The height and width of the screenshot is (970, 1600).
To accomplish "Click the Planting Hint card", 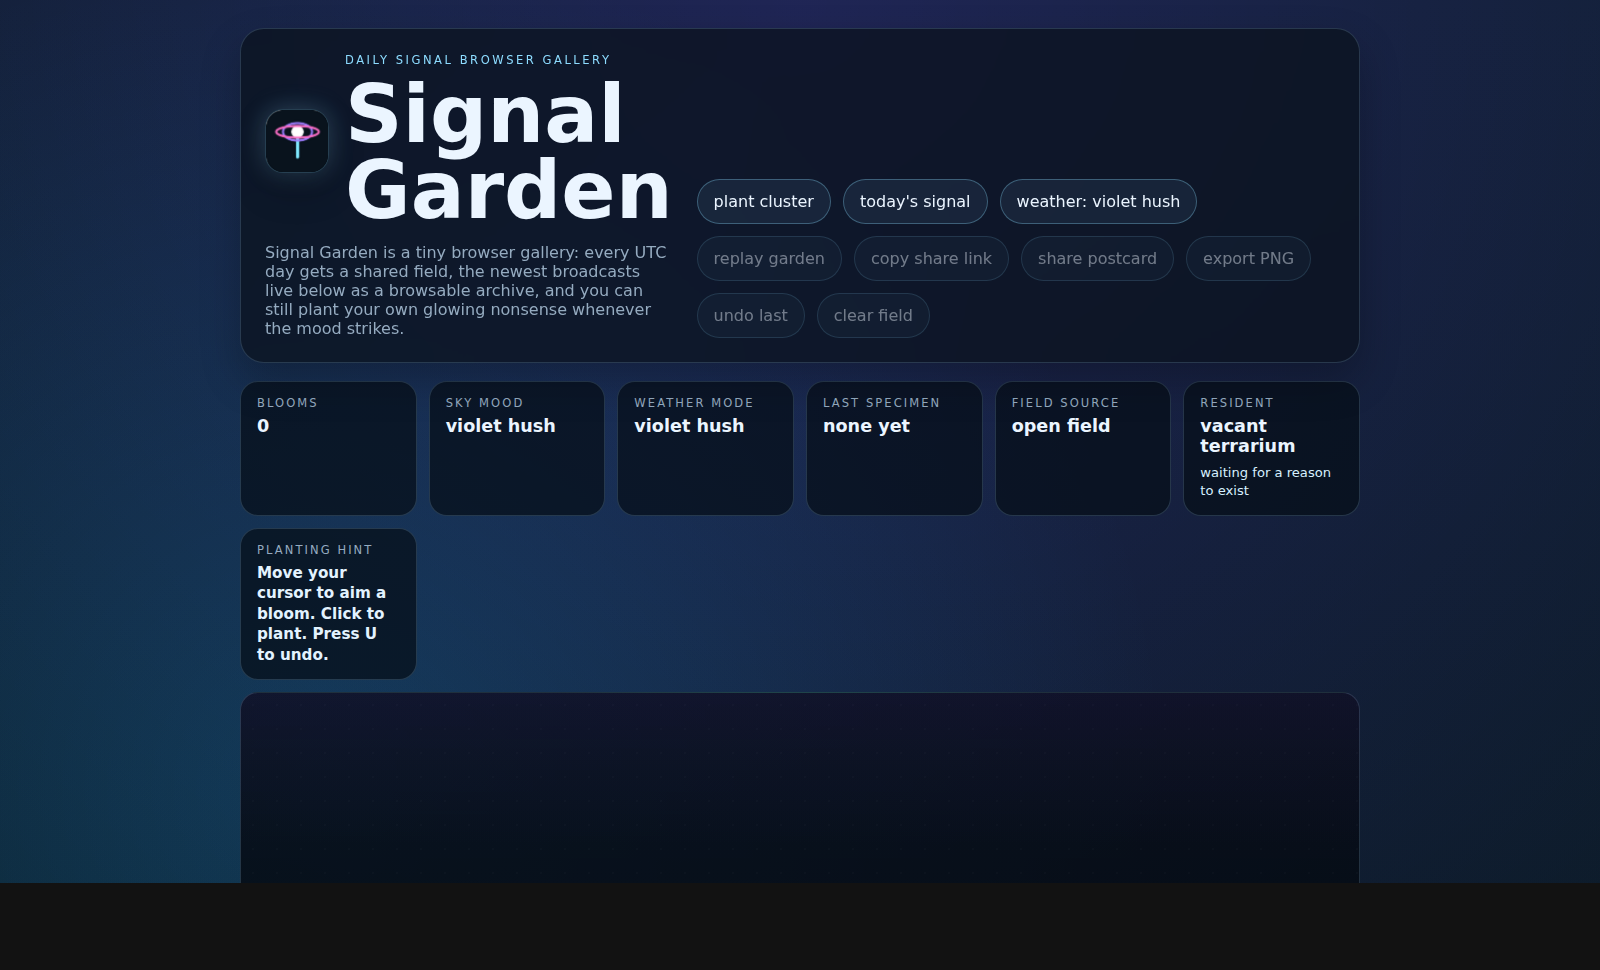I will tap(328, 604).
